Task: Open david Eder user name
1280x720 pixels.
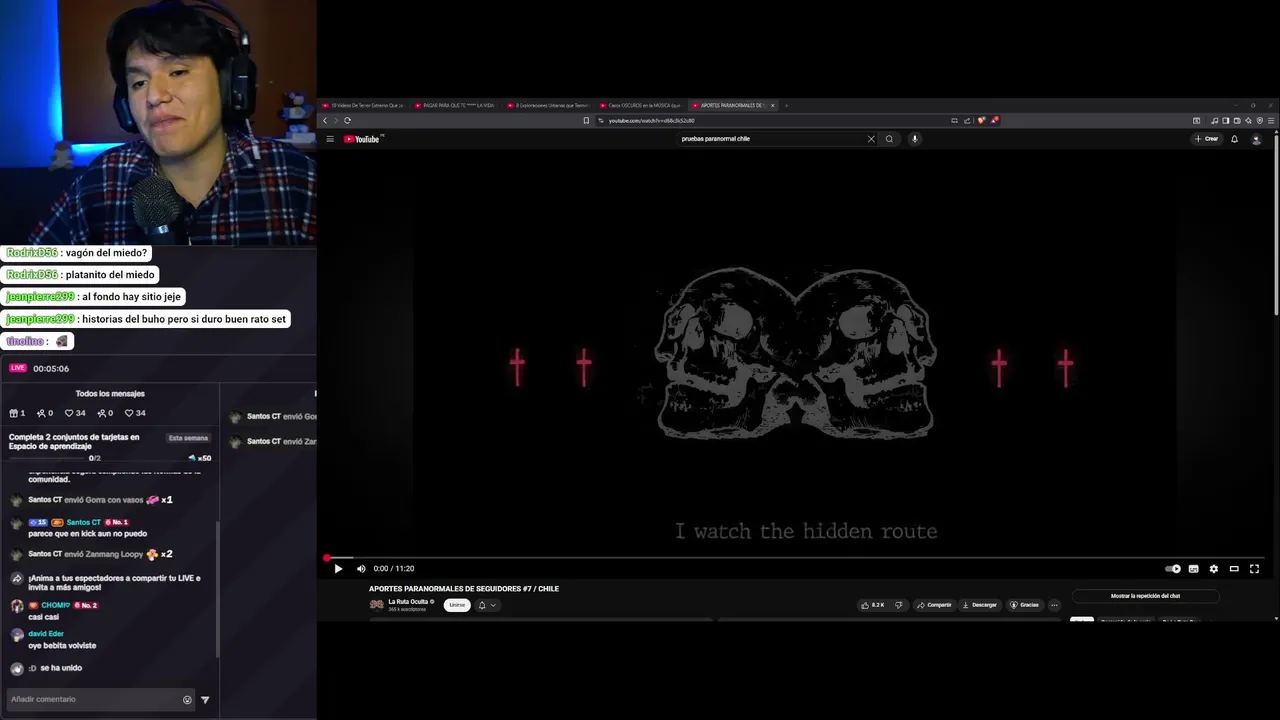Action: (46, 634)
